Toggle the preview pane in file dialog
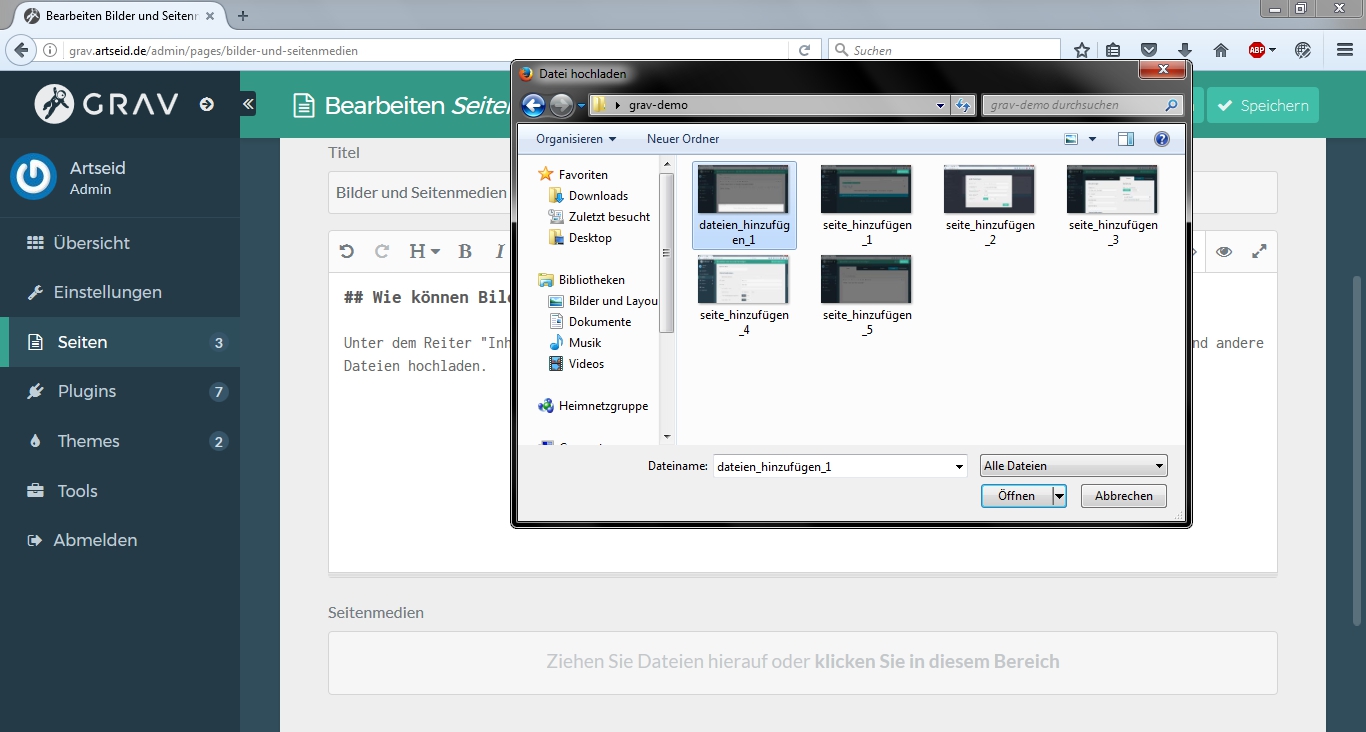Image resolution: width=1366 pixels, height=732 pixels. (x=1126, y=139)
